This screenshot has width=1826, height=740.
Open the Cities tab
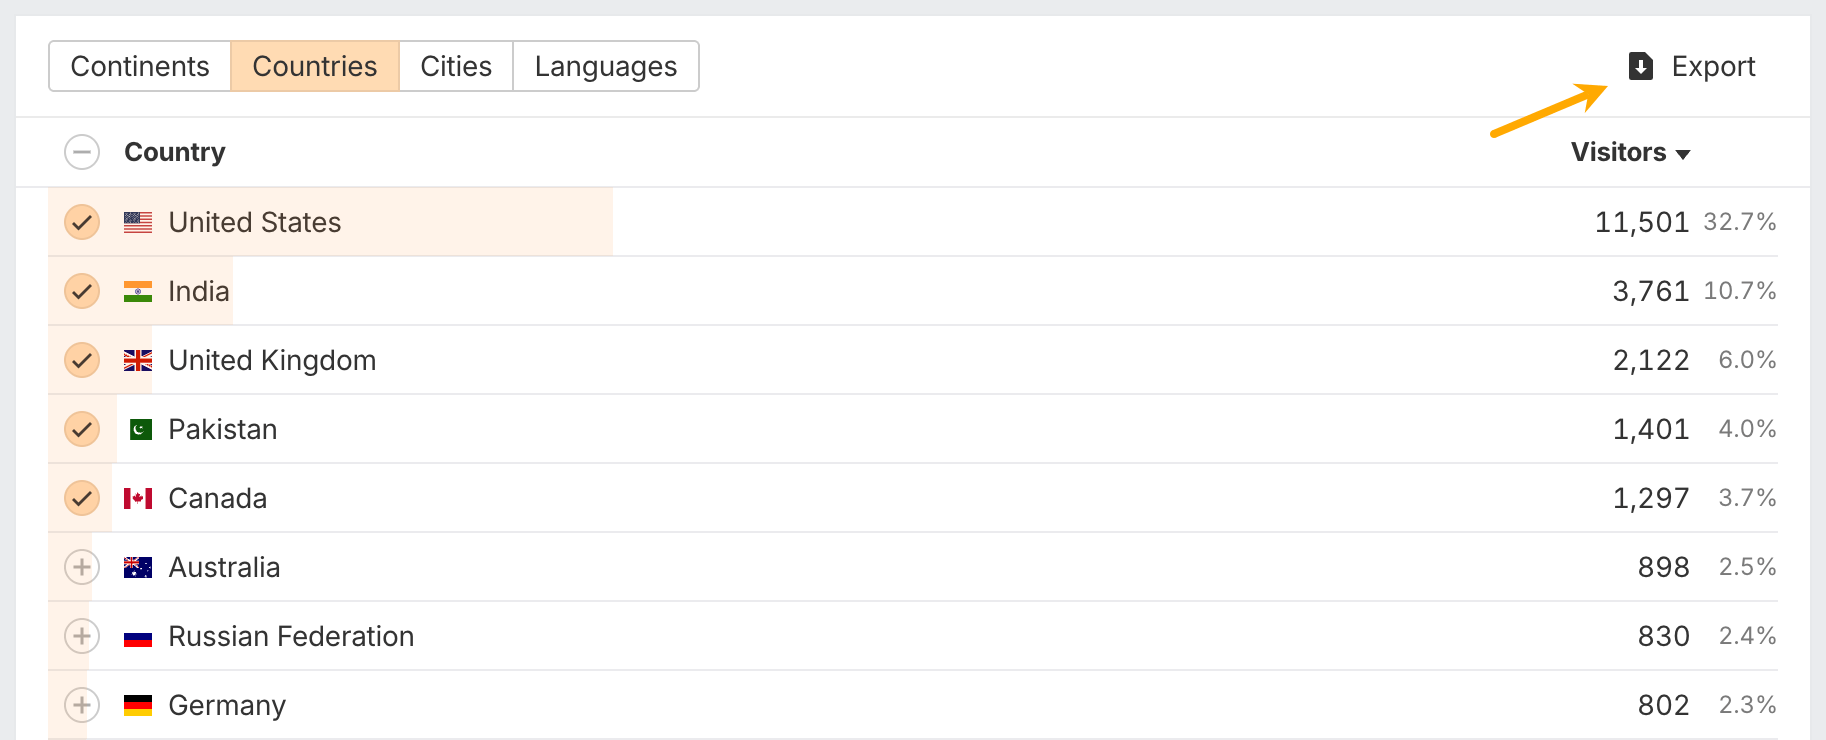point(456,66)
